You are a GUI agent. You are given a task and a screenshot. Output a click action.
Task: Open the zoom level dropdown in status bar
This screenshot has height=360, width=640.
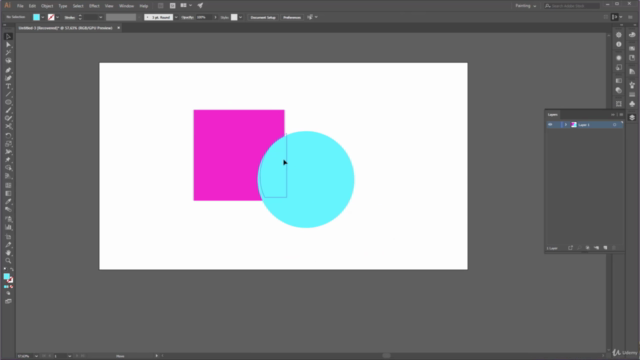point(36,356)
